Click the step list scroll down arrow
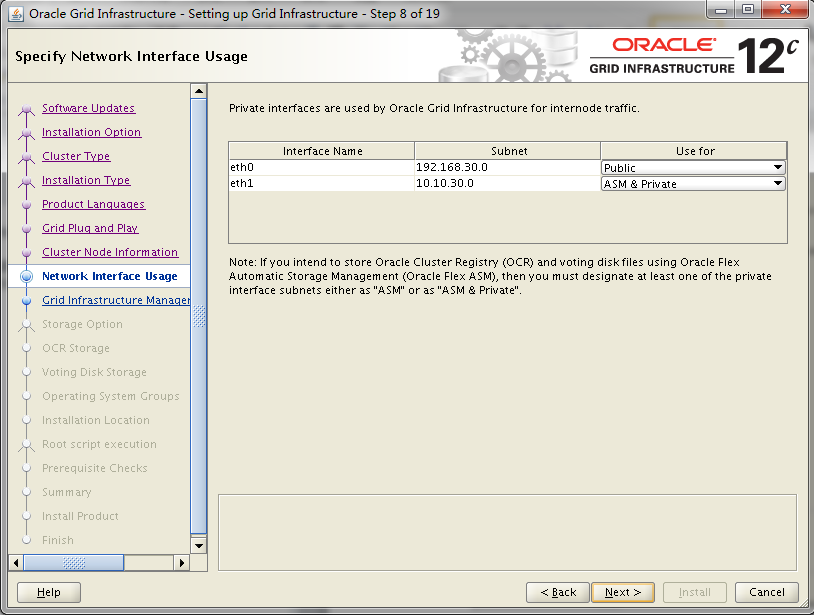The height and width of the screenshot is (615, 814). (x=199, y=545)
